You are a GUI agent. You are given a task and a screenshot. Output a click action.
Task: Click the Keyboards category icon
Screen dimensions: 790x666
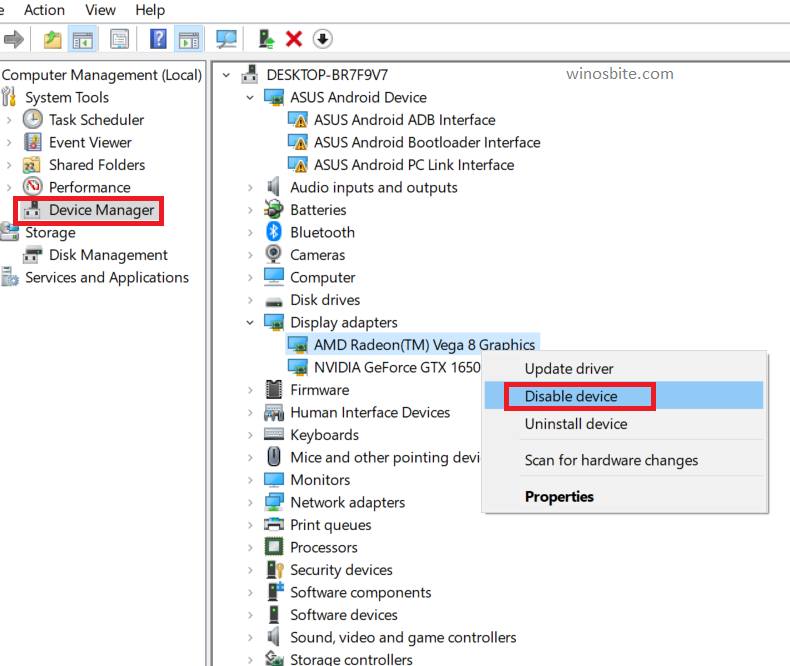[x=274, y=434]
